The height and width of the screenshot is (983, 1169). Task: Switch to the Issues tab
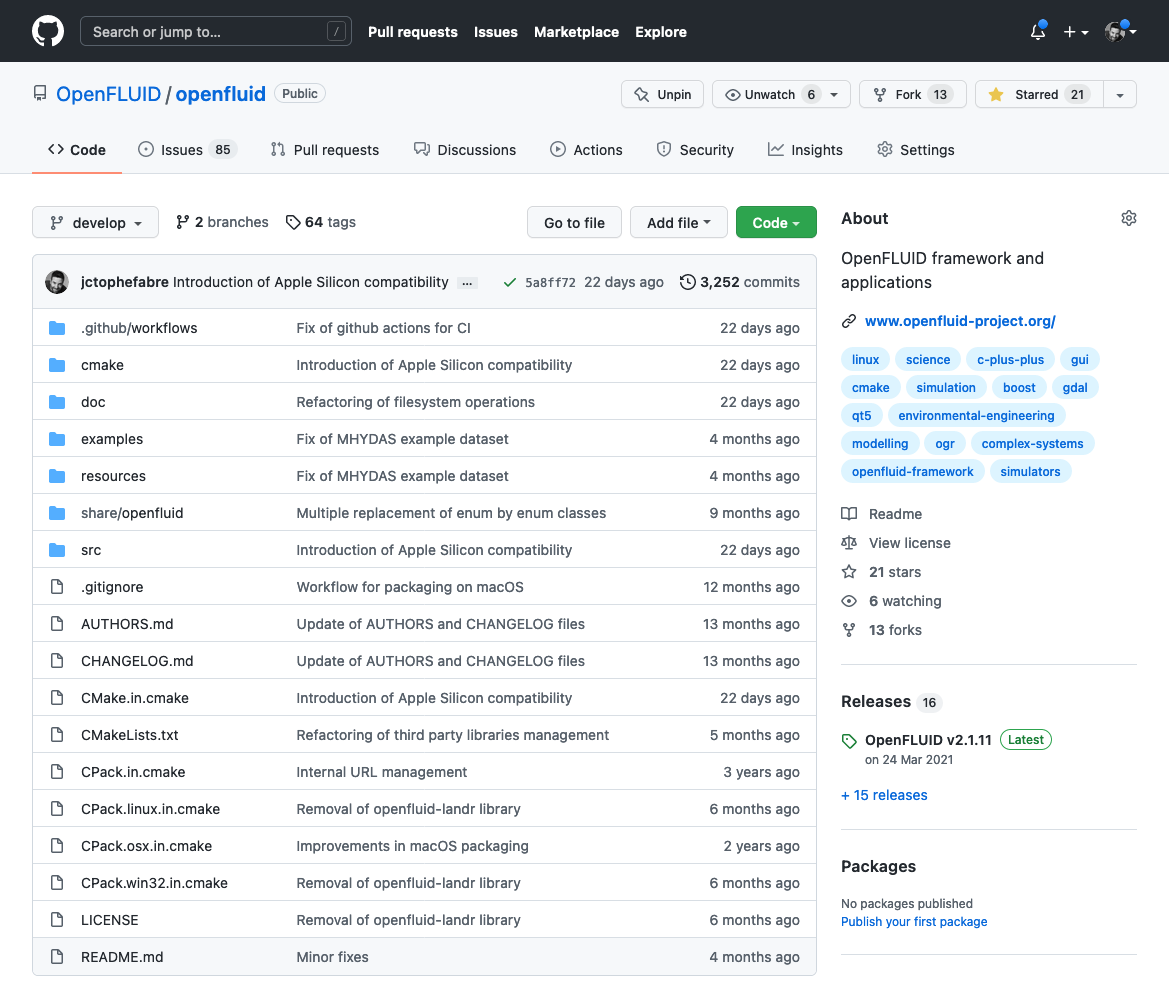(x=187, y=149)
